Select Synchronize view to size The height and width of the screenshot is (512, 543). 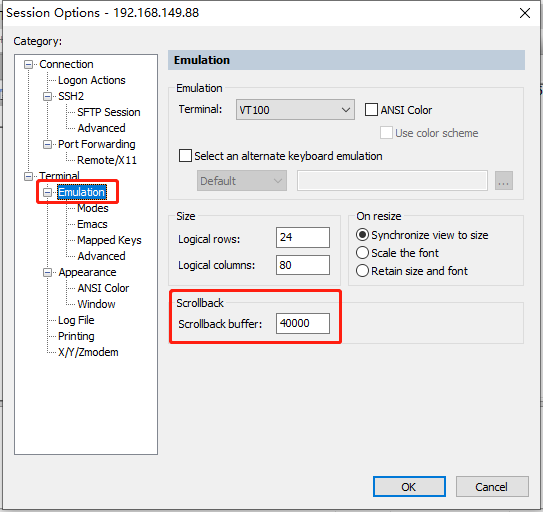coord(362,235)
